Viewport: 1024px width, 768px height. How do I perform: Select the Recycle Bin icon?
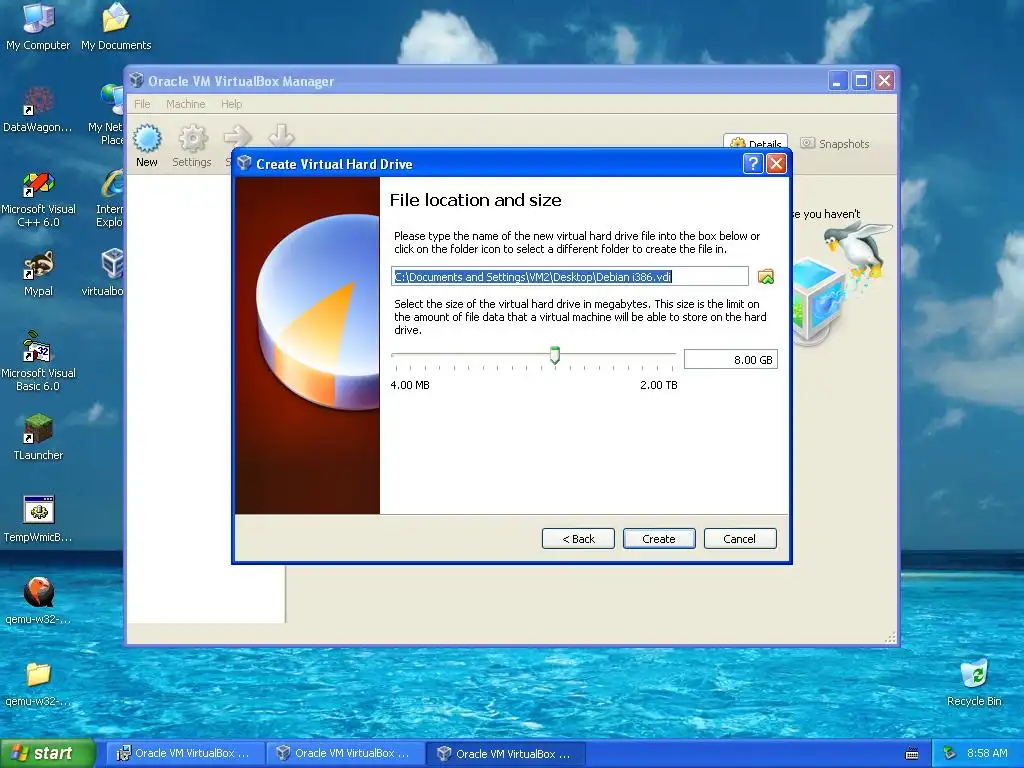pos(974,682)
